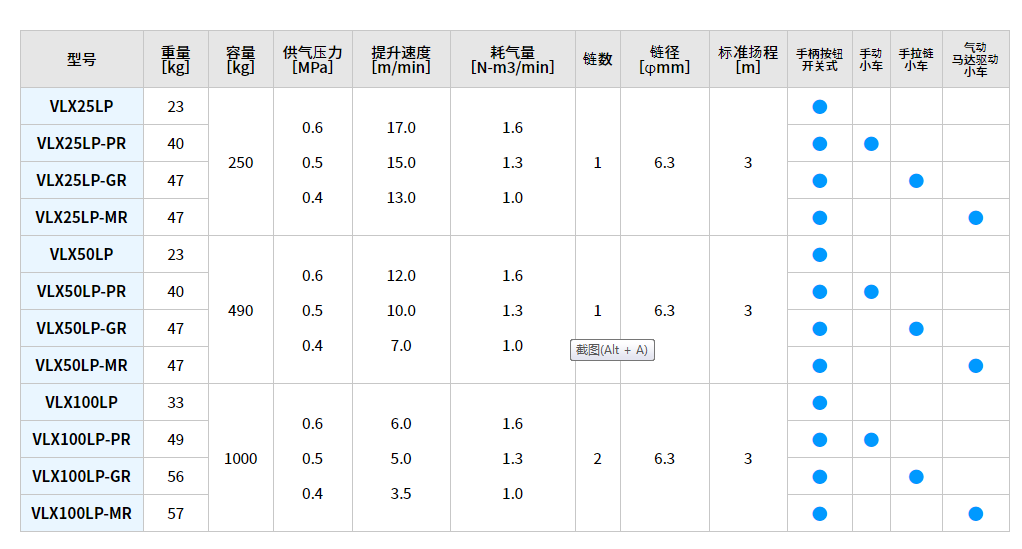Viewport: 1022px width, 549px height.
Task: Click the 手动小车 dot in VLX50LP-PR row
Action: [x=871, y=291]
